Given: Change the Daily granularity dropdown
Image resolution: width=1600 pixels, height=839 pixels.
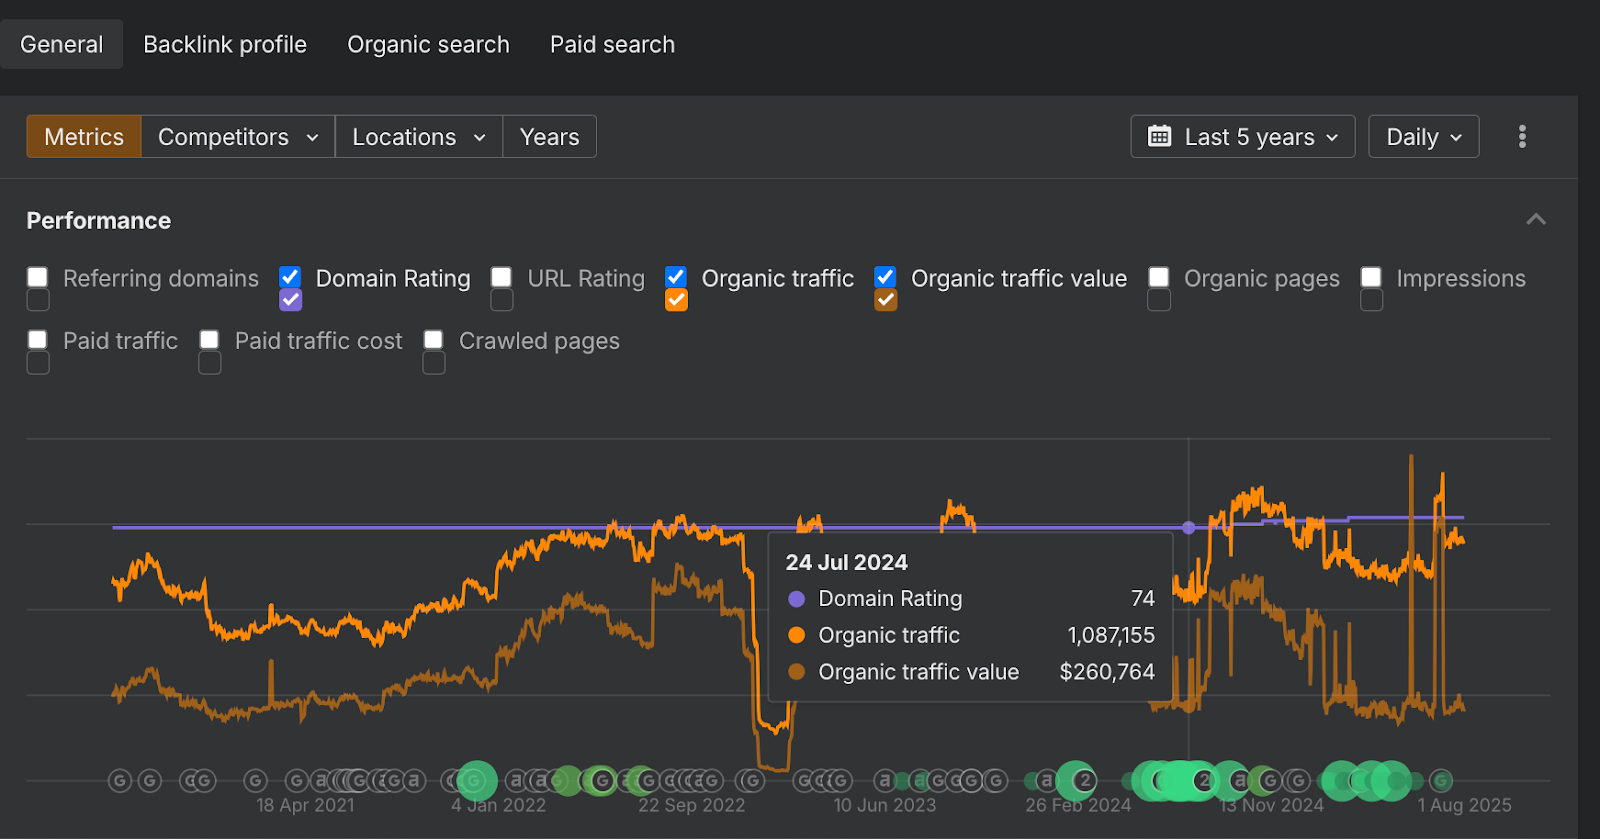Looking at the screenshot, I should (1423, 137).
